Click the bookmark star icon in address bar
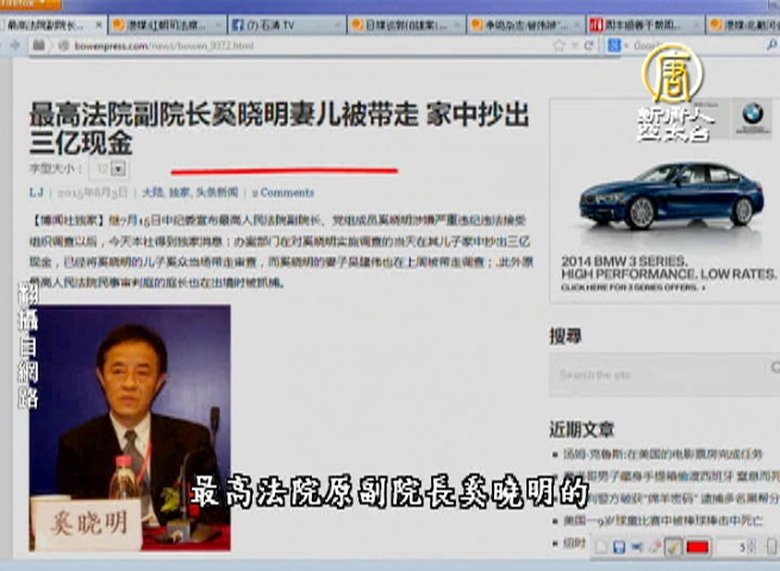Screen dimensions: 780x571 pyautogui.click(x=558, y=45)
